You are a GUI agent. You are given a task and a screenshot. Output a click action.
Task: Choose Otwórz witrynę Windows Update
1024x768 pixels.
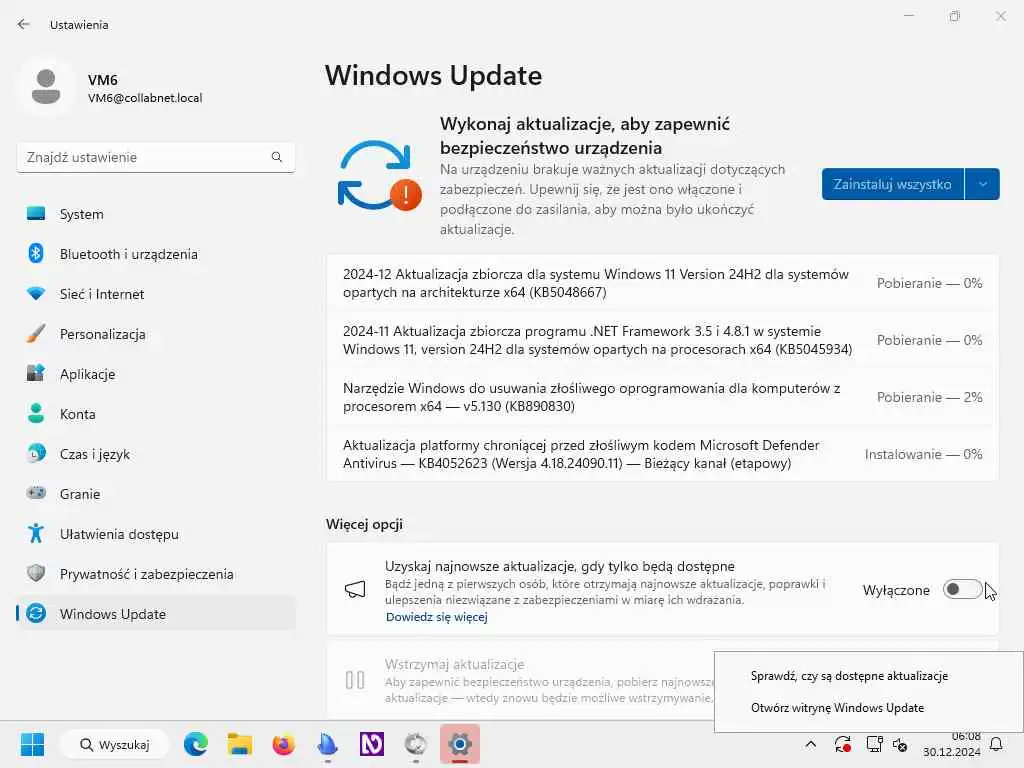click(x=837, y=708)
